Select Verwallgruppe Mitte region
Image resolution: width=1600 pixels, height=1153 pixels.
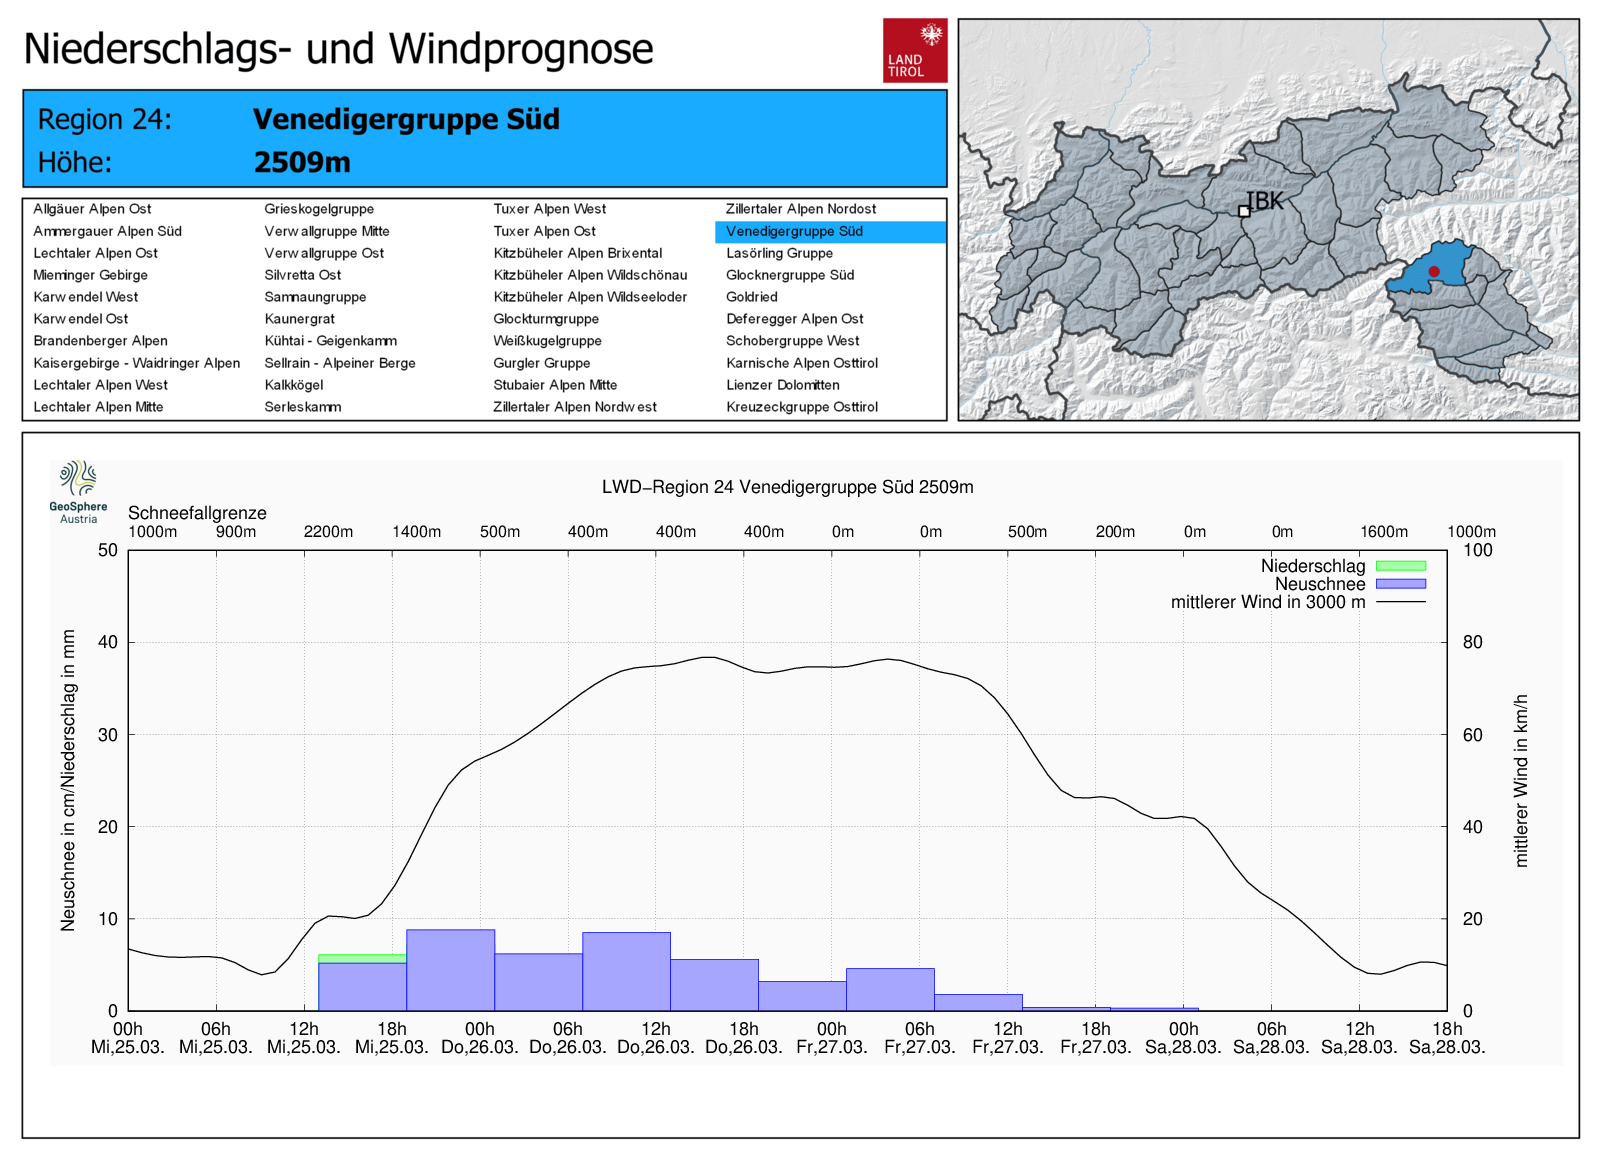point(327,231)
